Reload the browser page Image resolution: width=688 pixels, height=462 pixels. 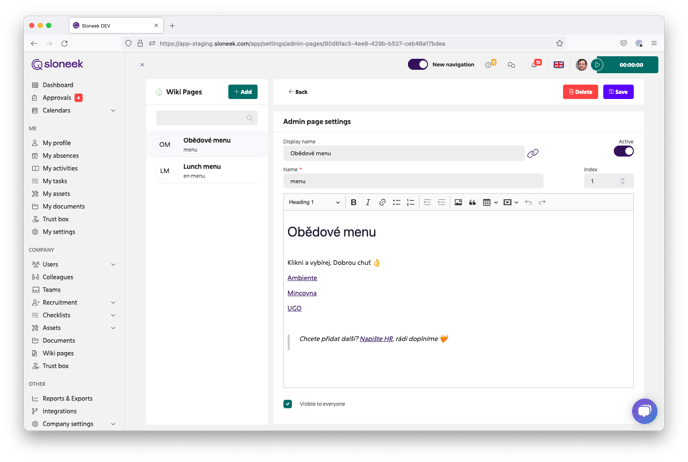64,43
